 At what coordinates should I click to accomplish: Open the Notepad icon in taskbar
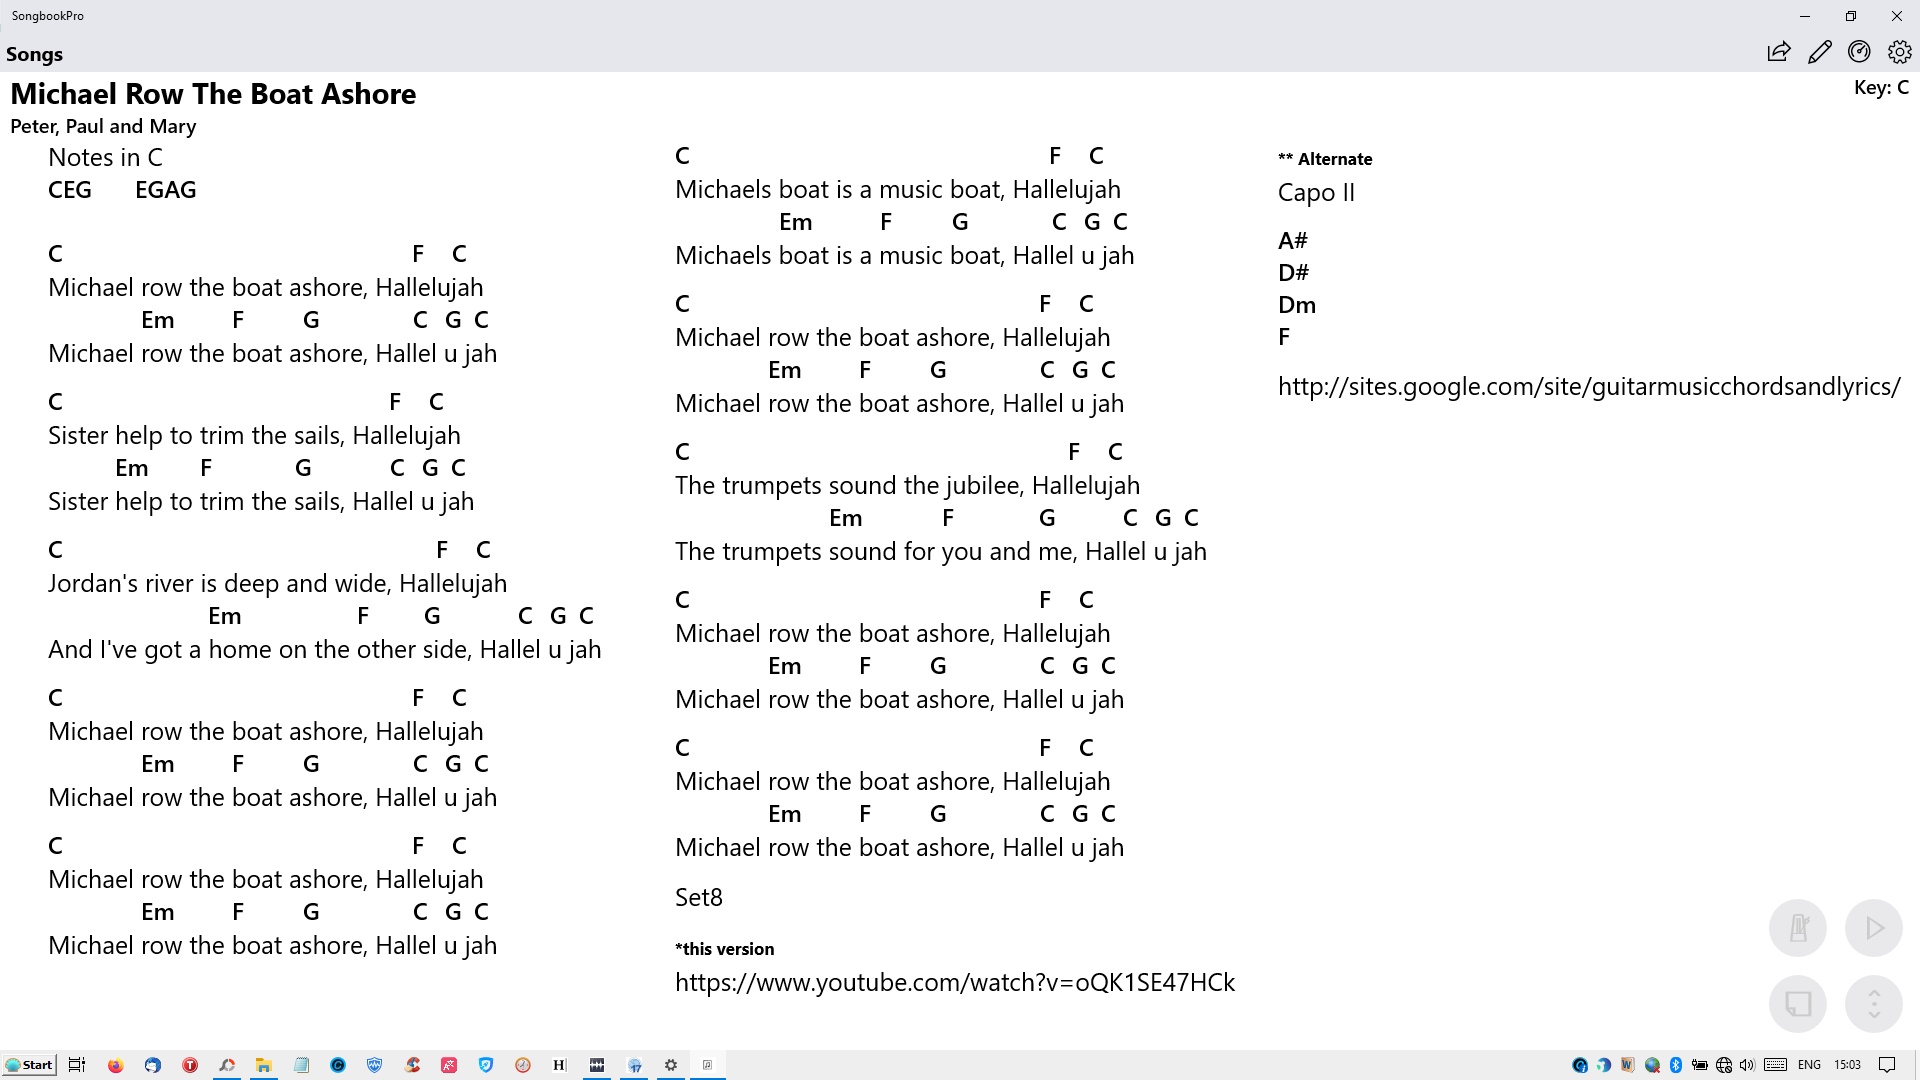(301, 1065)
